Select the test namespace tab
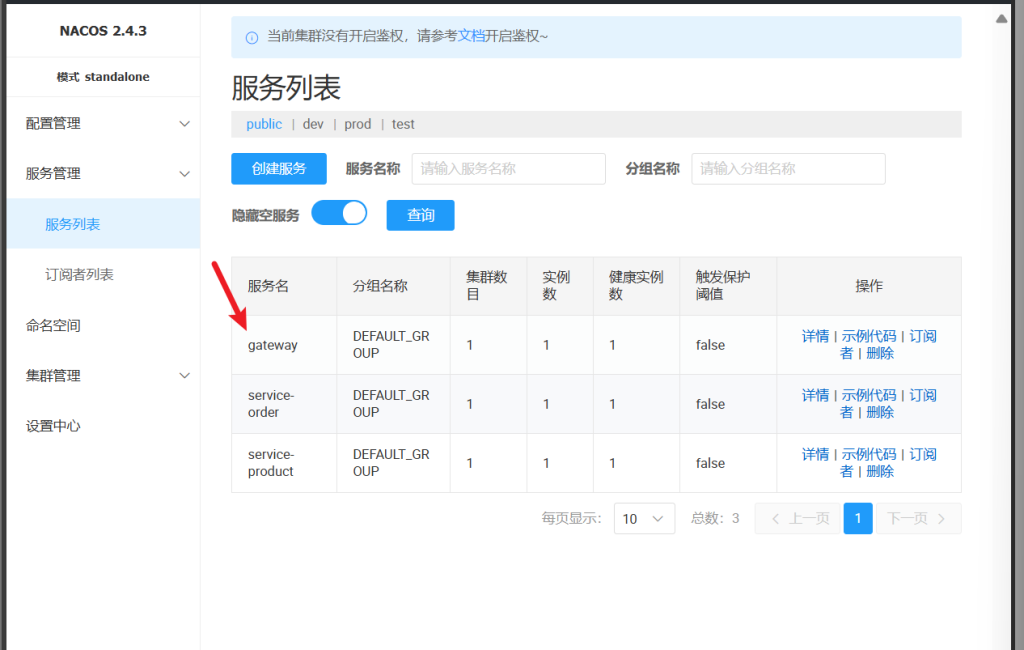This screenshot has height=650, width=1024. pyautogui.click(x=403, y=124)
